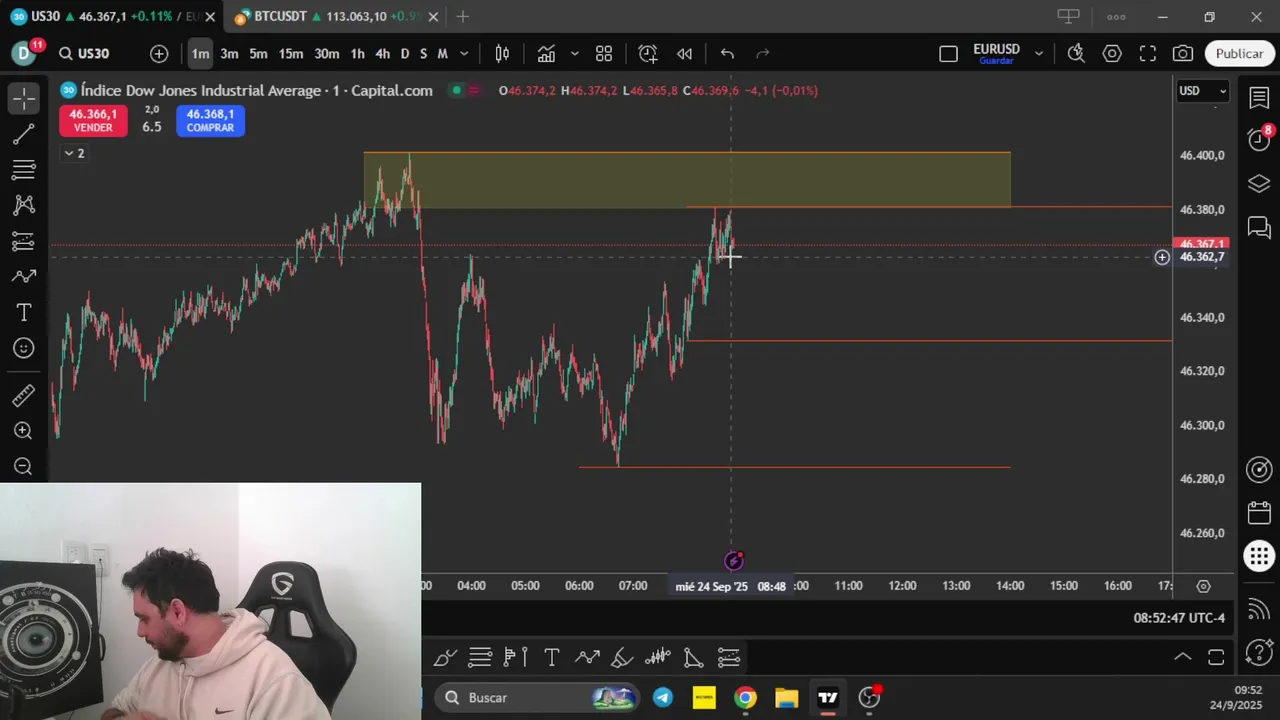1280x720 pixels.
Task: Select the triangle pattern tool in bottom toolbar
Action: click(x=693, y=657)
